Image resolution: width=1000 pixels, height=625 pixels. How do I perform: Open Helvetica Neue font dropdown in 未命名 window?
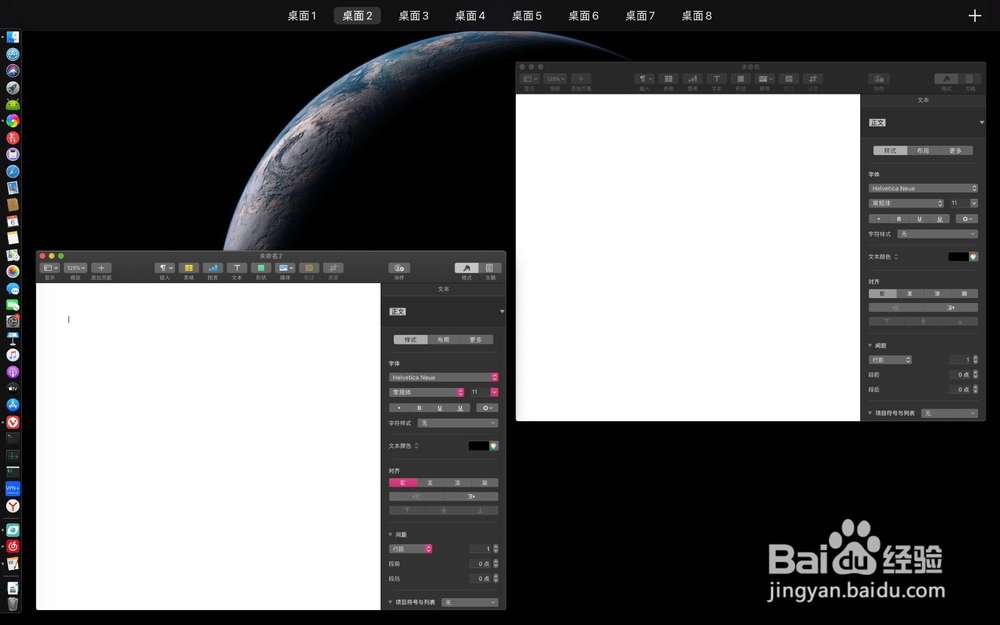point(923,188)
